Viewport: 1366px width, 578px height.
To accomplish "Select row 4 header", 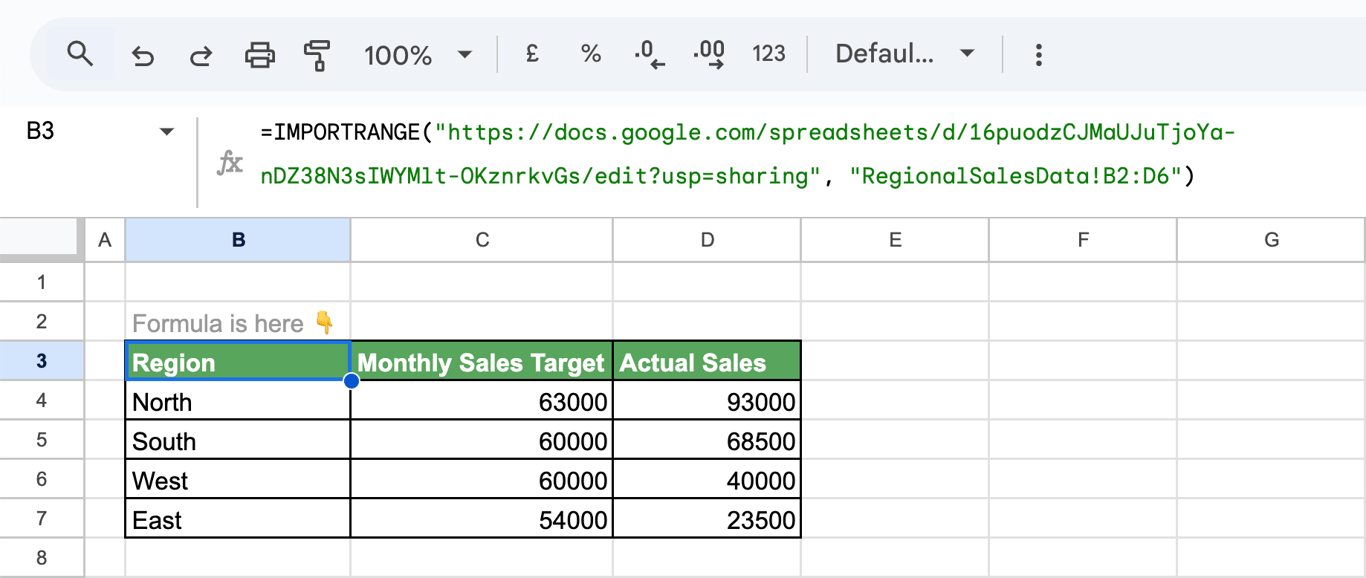I will point(42,401).
